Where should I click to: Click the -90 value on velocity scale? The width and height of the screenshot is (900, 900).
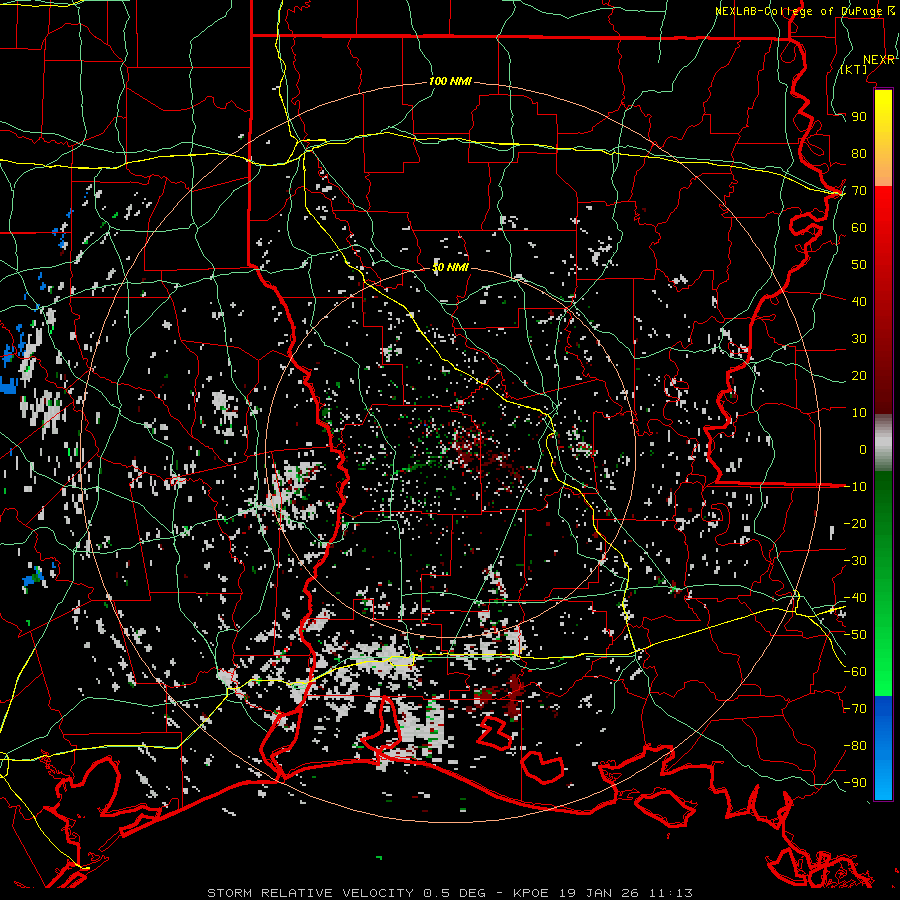(855, 783)
